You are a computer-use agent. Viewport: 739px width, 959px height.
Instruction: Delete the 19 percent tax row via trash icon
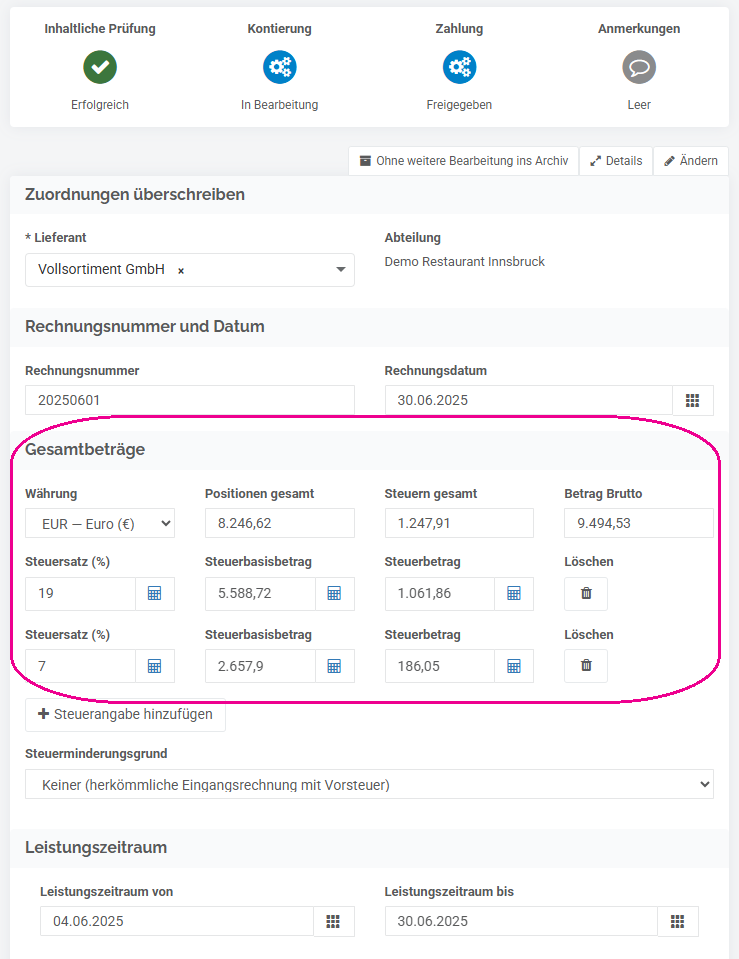[586, 593]
